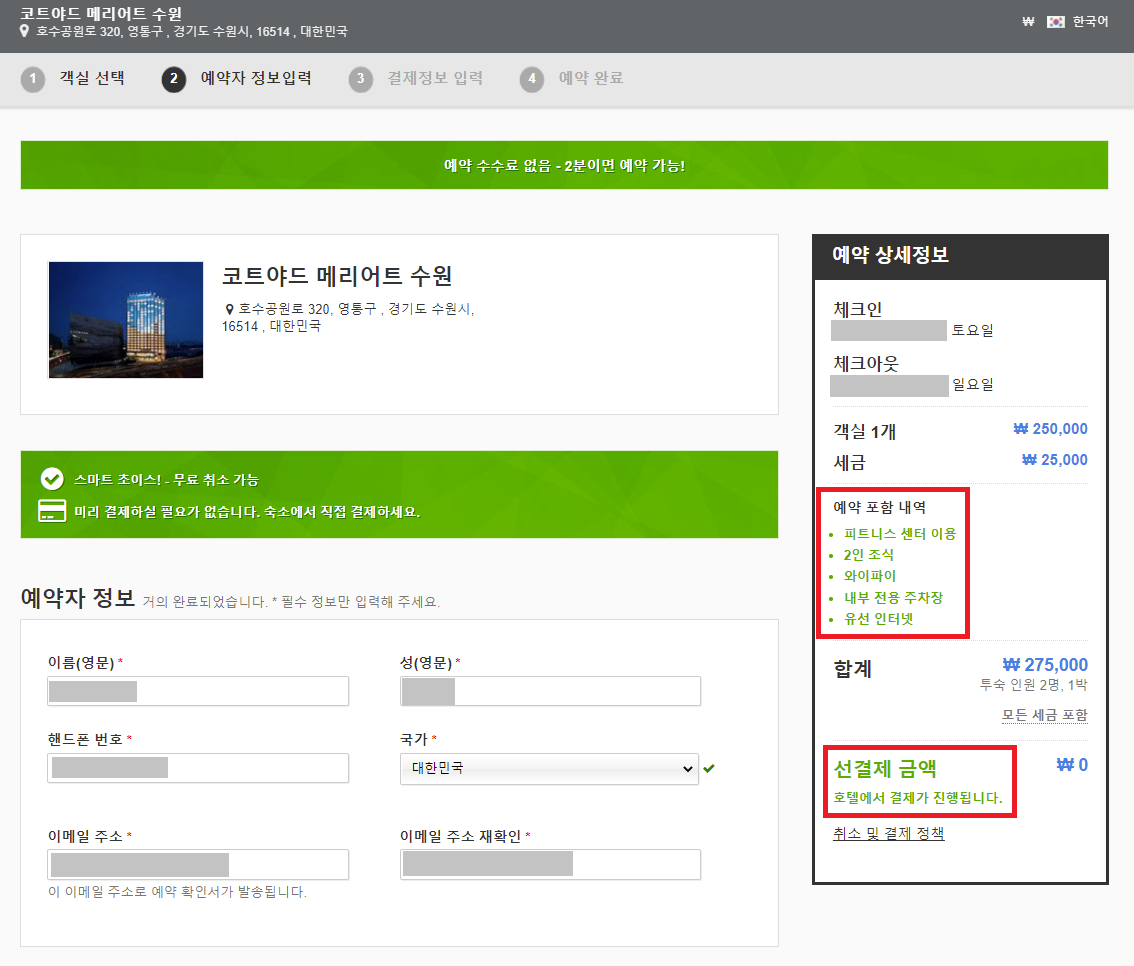
Task: Select 예약 완료 step
Action: (x=591, y=78)
